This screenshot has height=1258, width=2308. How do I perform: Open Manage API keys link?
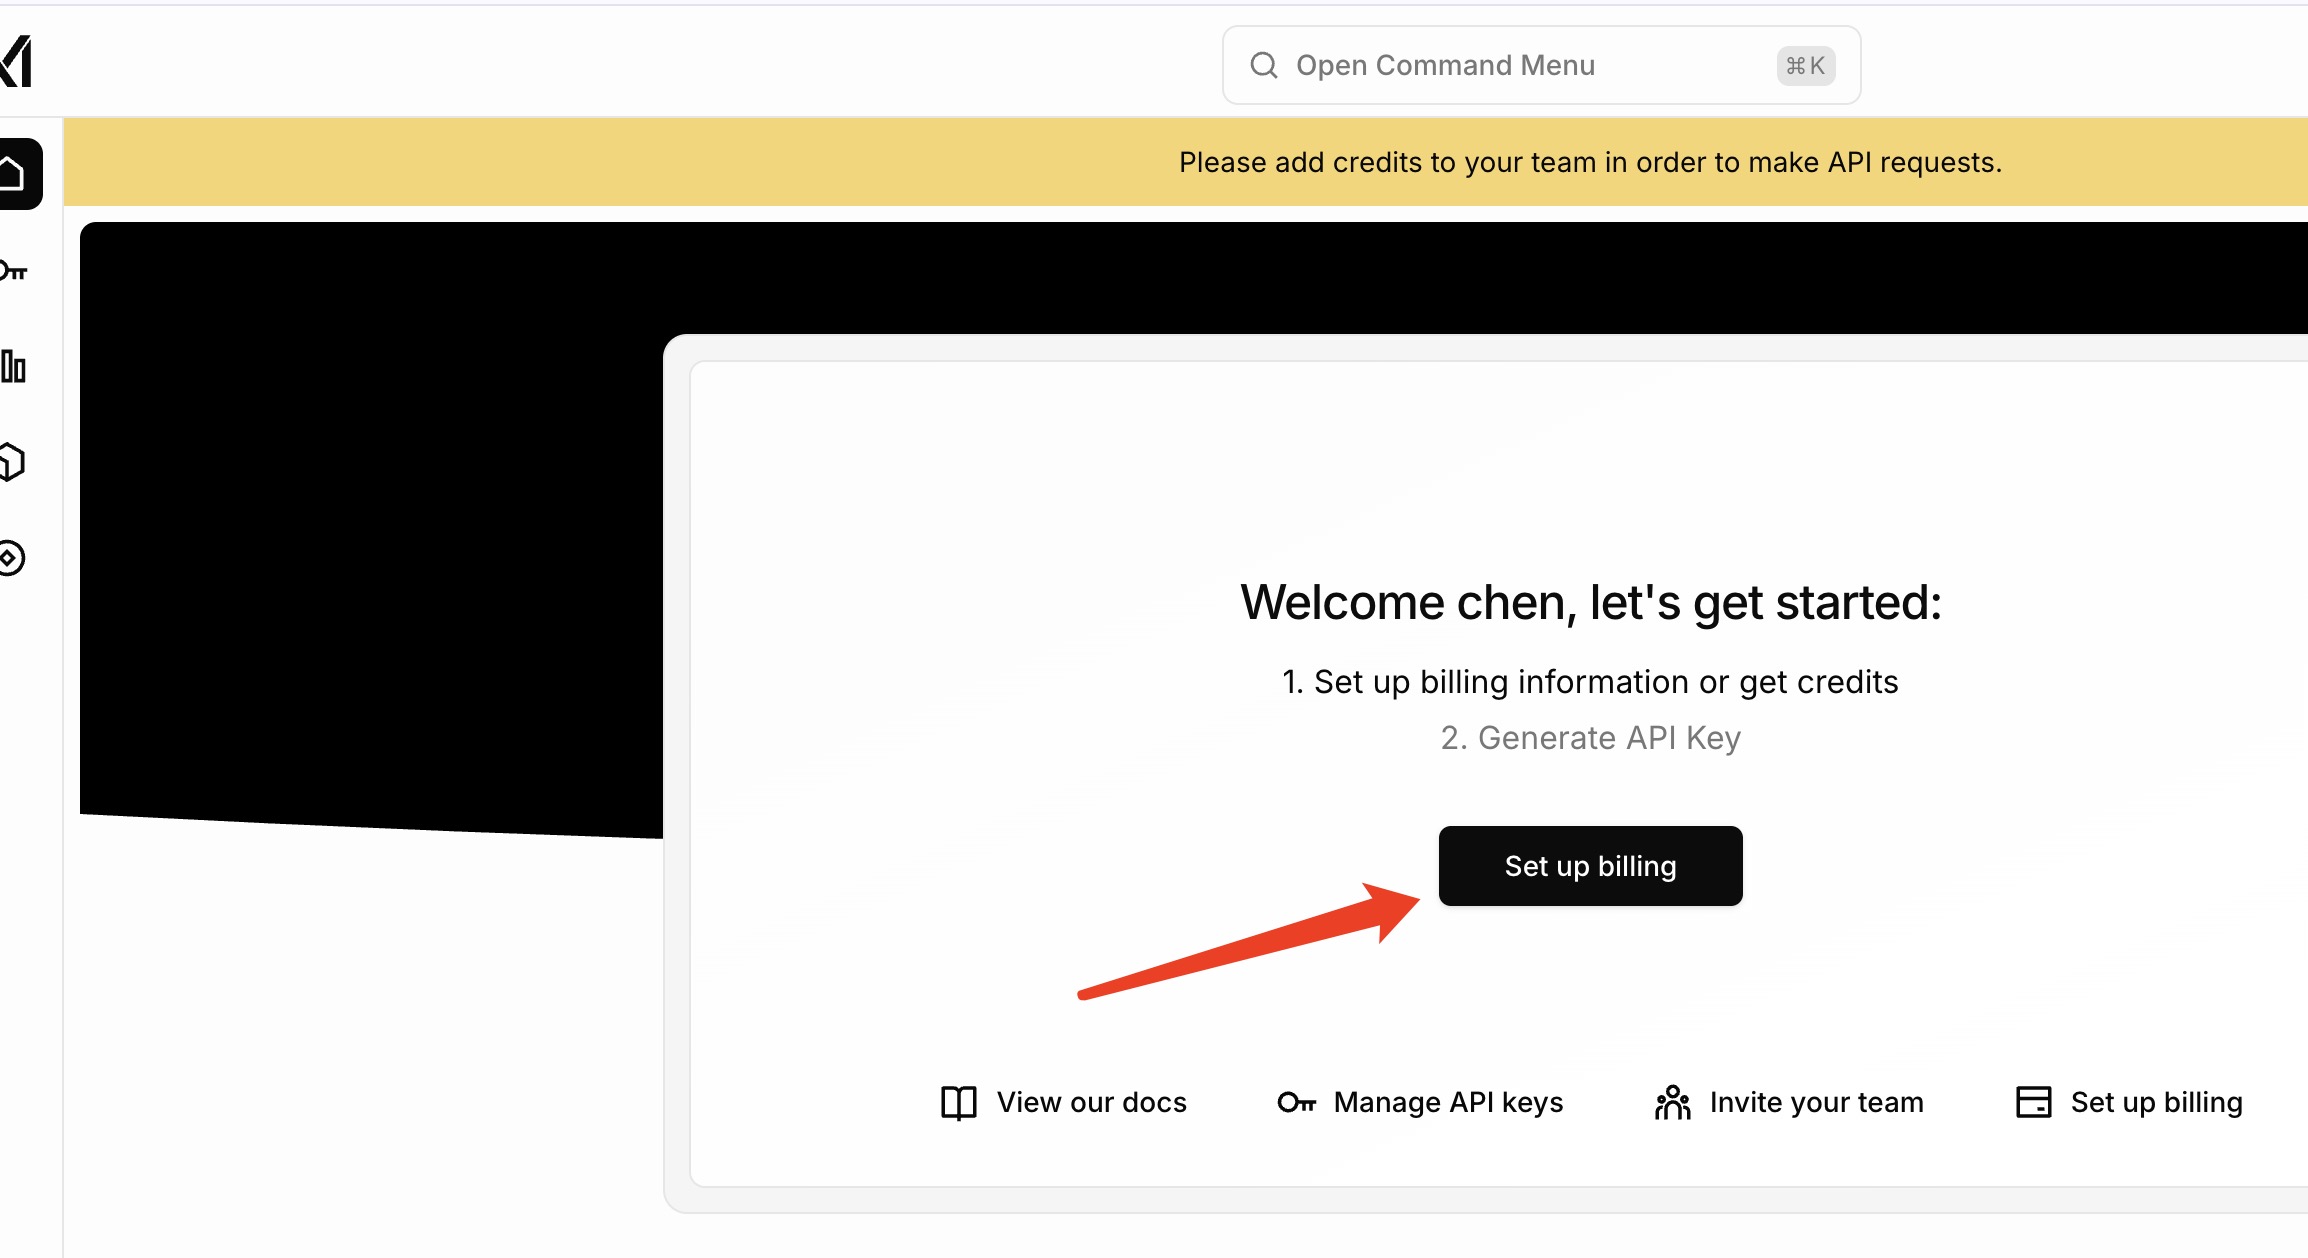tap(1420, 1102)
